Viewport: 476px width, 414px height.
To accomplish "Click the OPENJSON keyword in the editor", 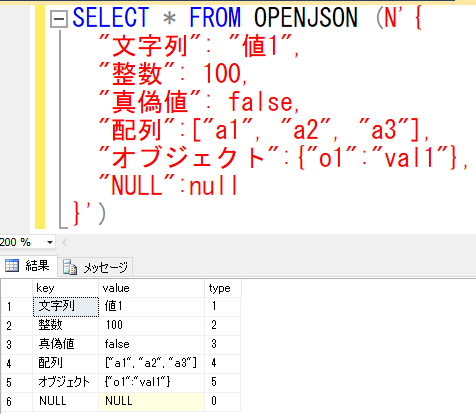I will coord(306,18).
